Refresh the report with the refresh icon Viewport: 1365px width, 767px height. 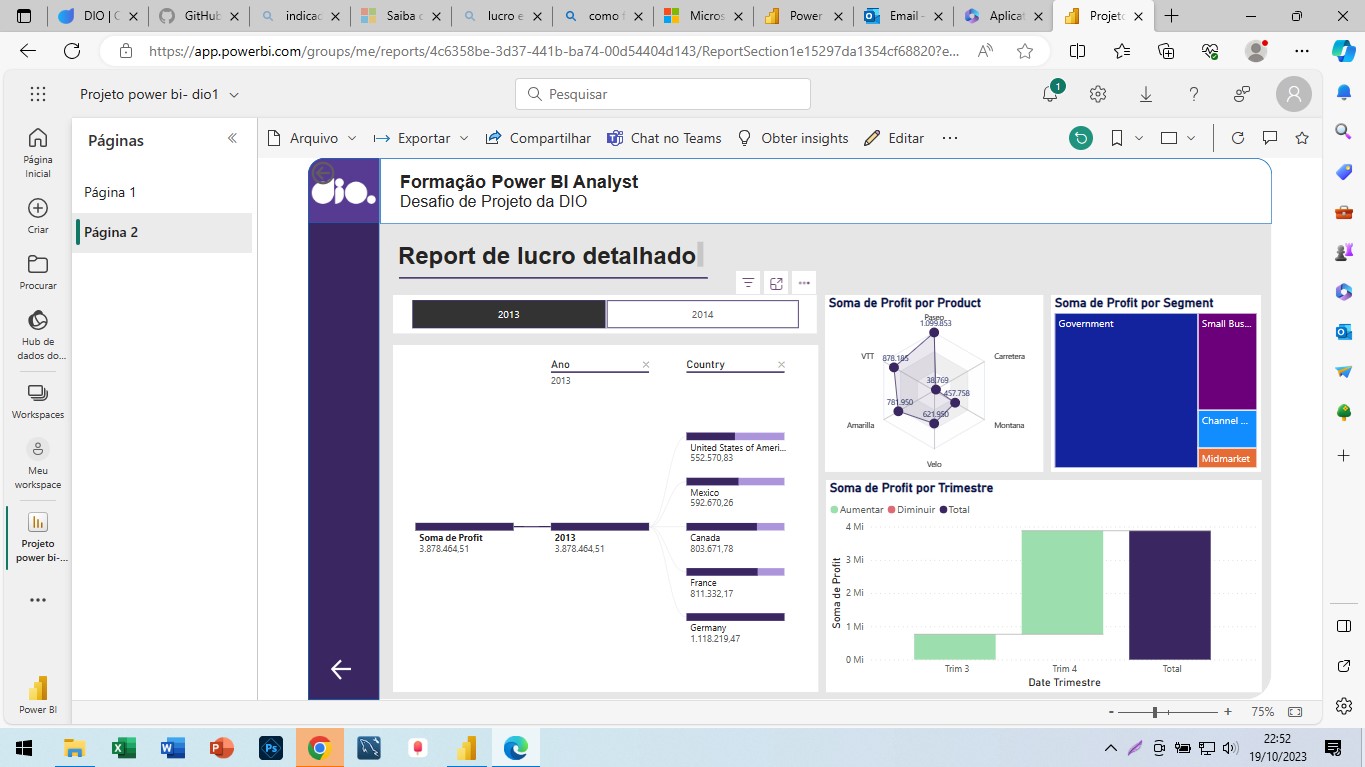click(x=1237, y=138)
